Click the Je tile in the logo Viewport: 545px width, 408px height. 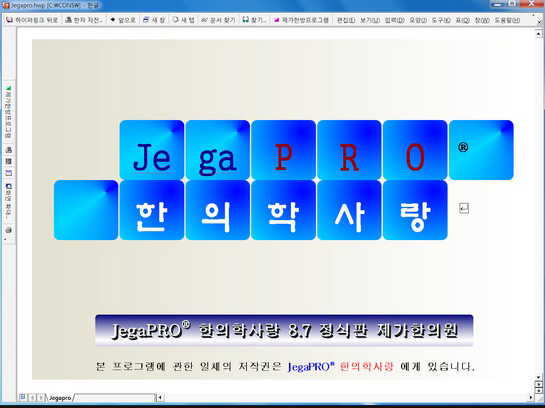(x=152, y=150)
